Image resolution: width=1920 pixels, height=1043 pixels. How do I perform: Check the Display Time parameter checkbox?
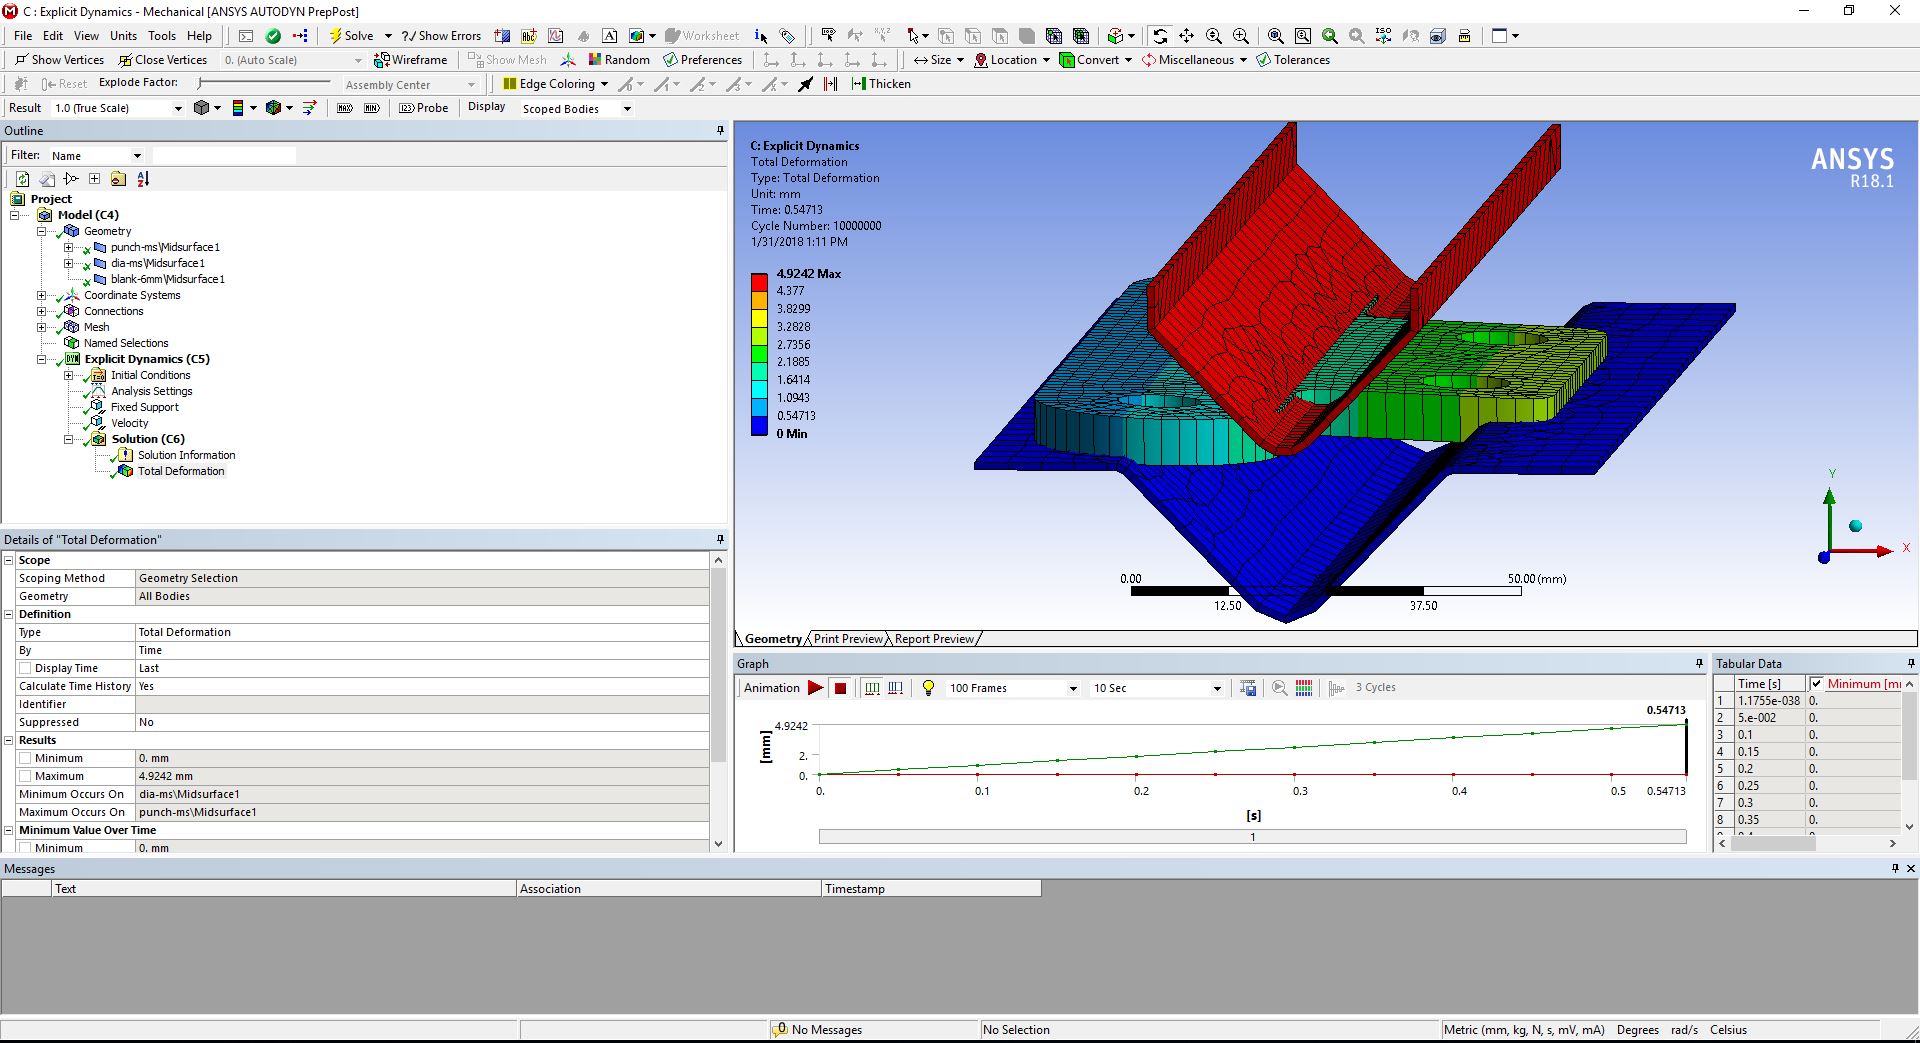coord(26,668)
